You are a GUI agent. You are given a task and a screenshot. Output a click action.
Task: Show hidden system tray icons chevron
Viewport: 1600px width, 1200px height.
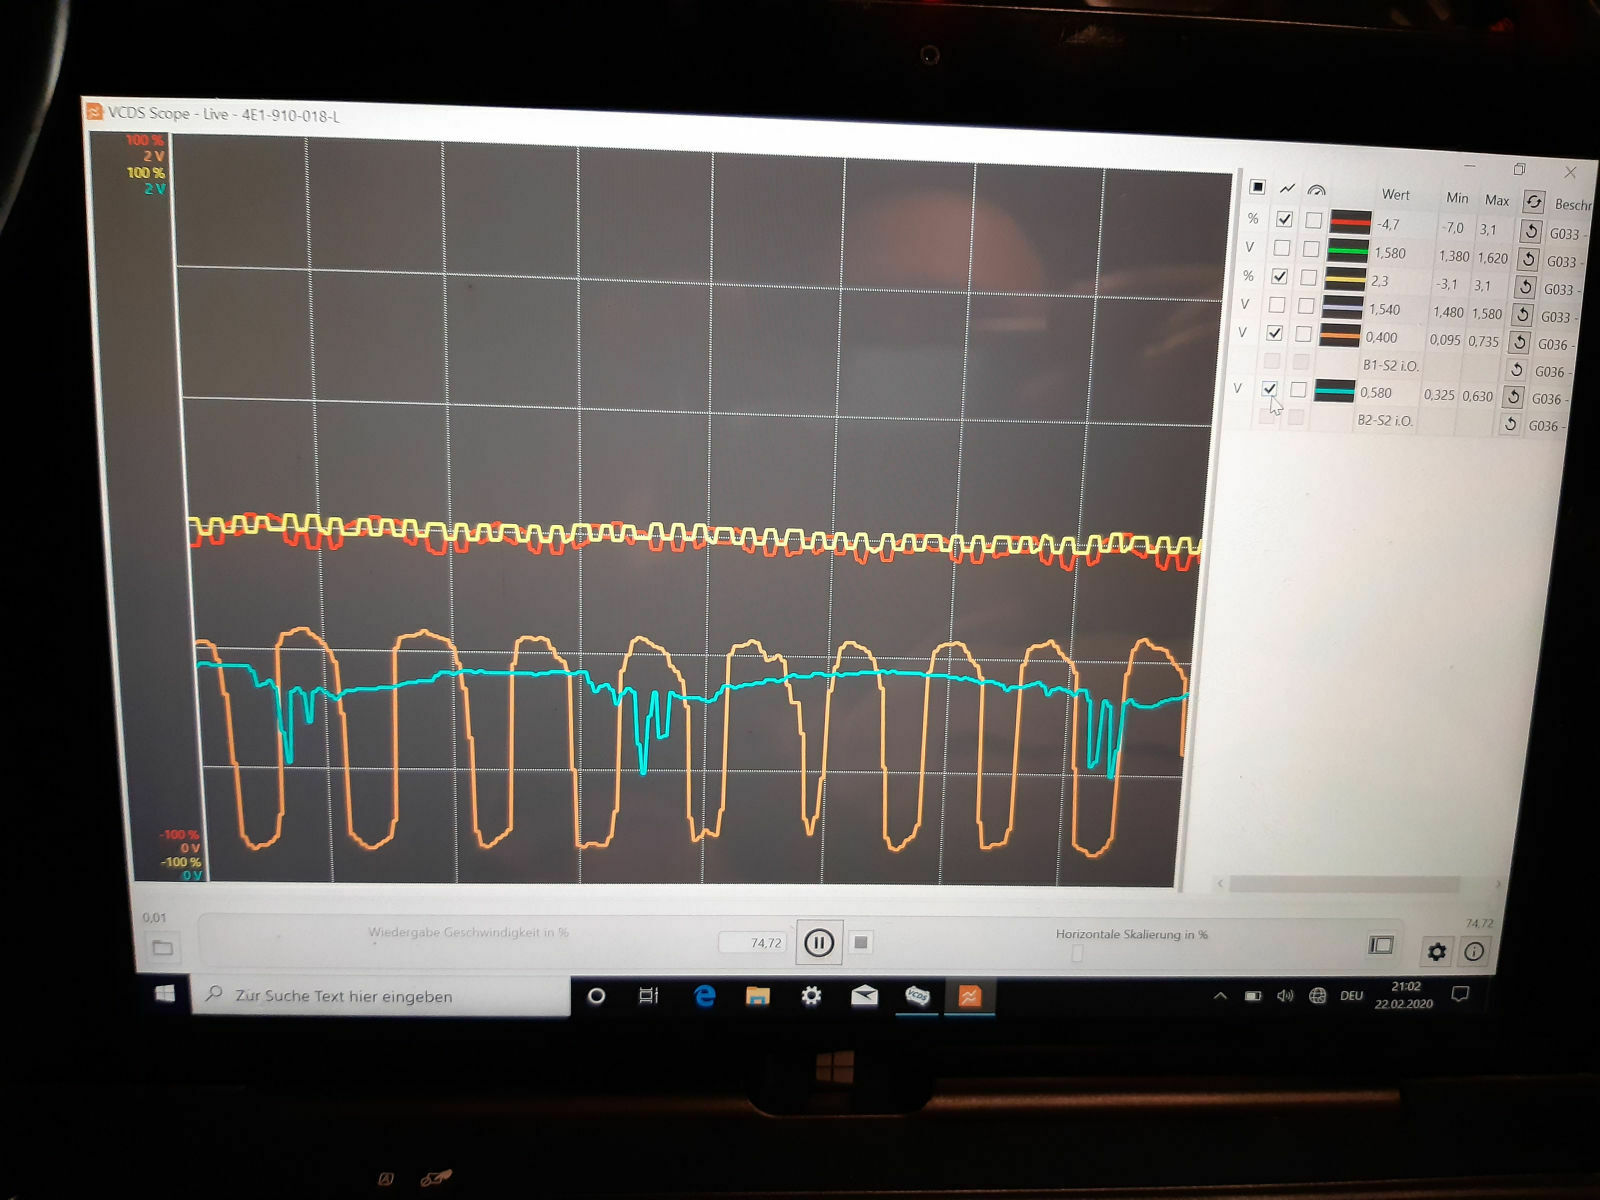point(1220,996)
